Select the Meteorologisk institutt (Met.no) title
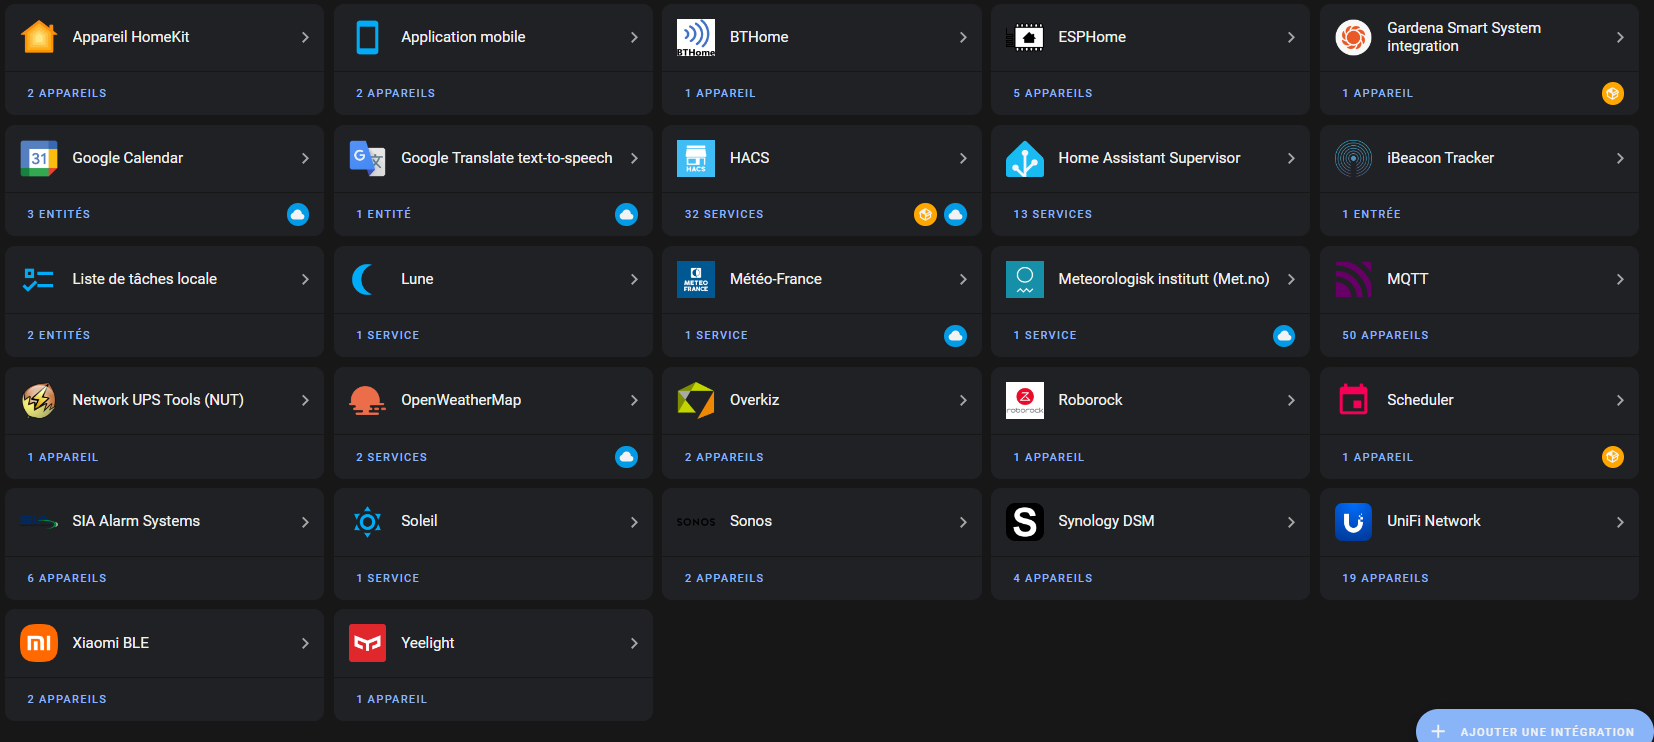1654x742 pixels. point(1164,279)
